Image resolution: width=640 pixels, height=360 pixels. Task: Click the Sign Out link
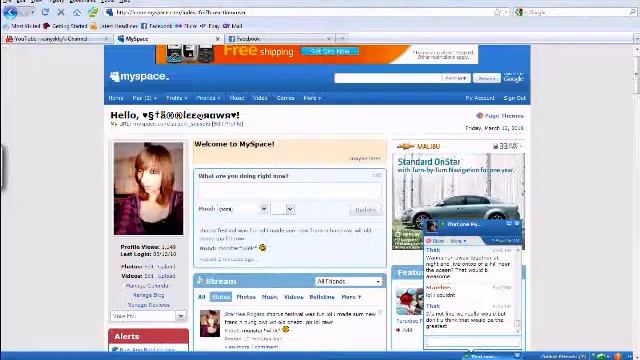[515, 98]
